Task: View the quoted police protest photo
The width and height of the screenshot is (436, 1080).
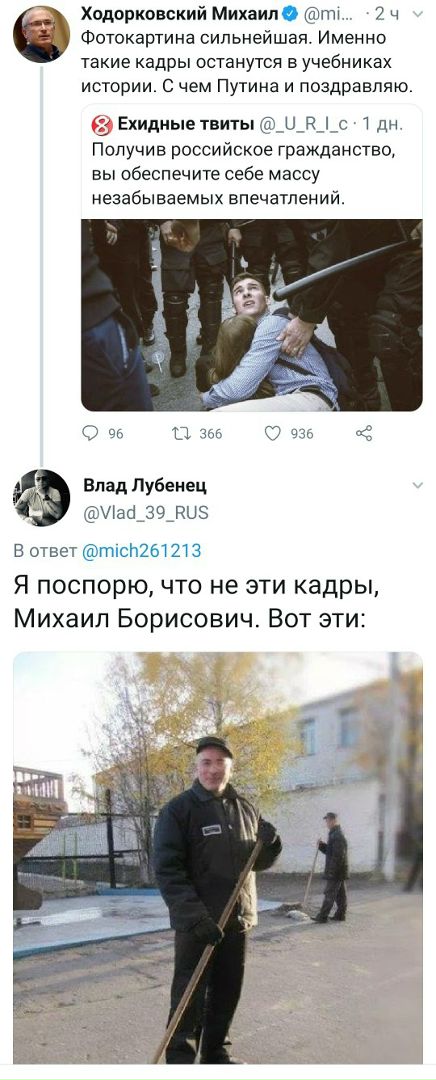Action: (x=251, y=315)
